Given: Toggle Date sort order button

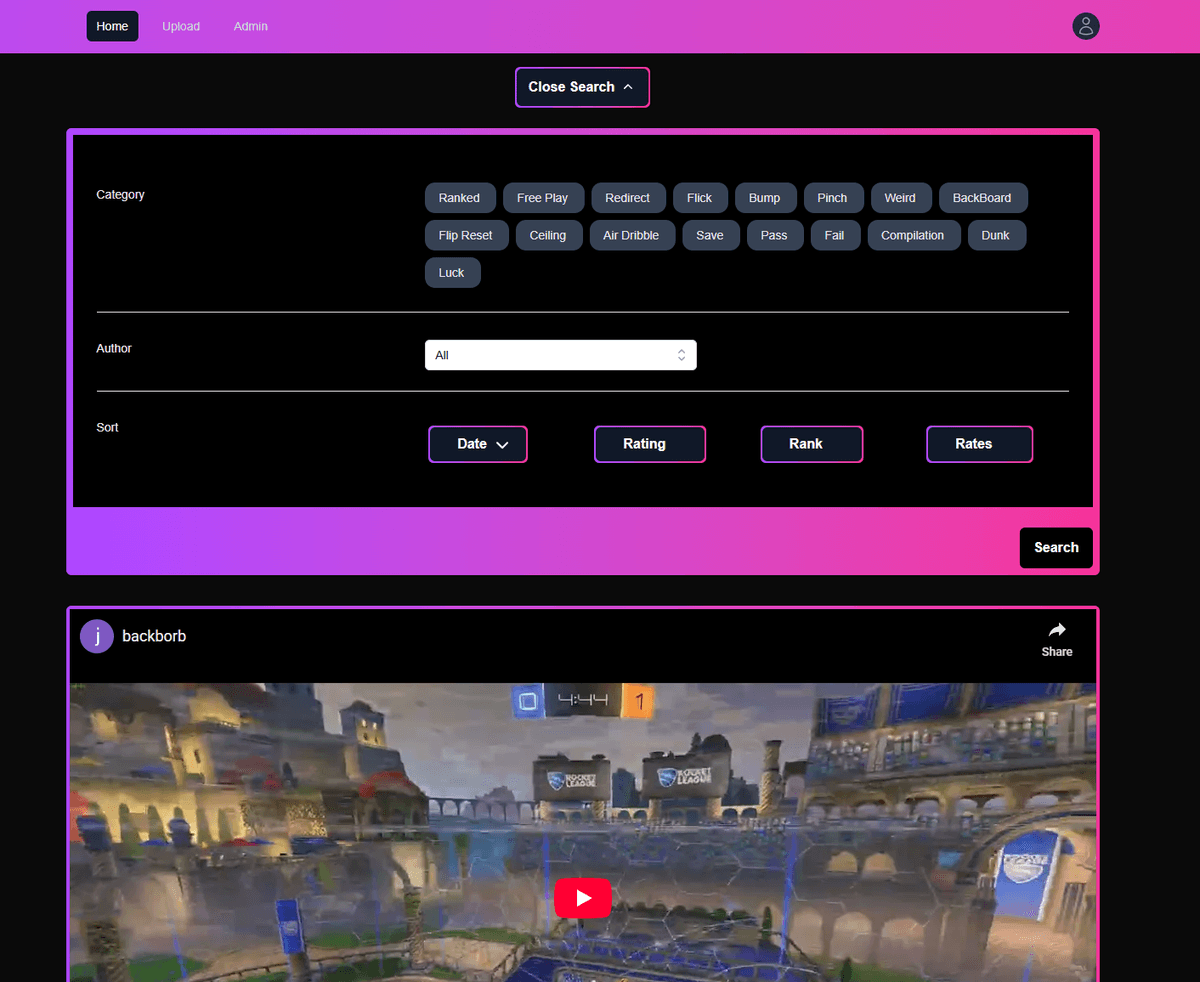Looking at the screenshot, I should pyautogui.click(x=478, y=444).
